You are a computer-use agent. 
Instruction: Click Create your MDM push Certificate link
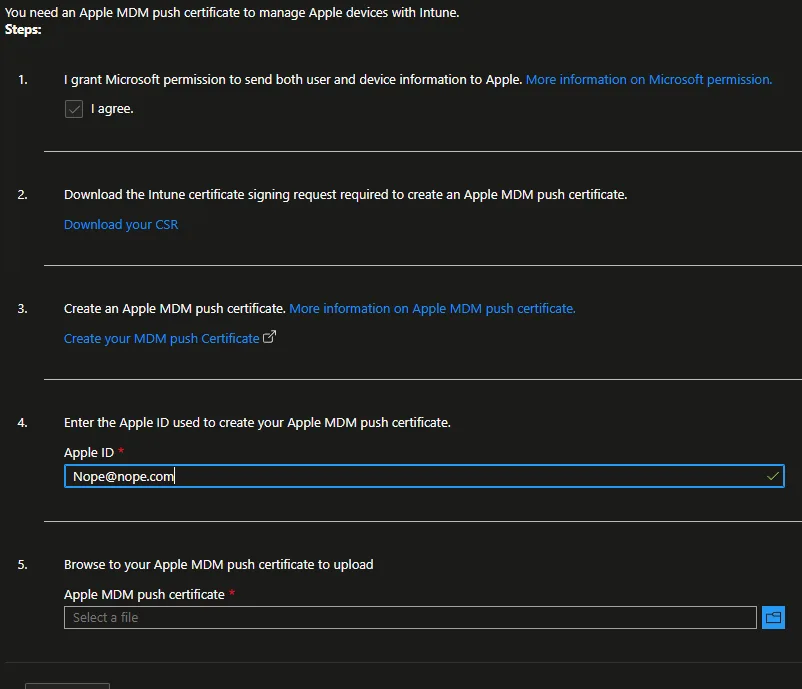[161, 338]
